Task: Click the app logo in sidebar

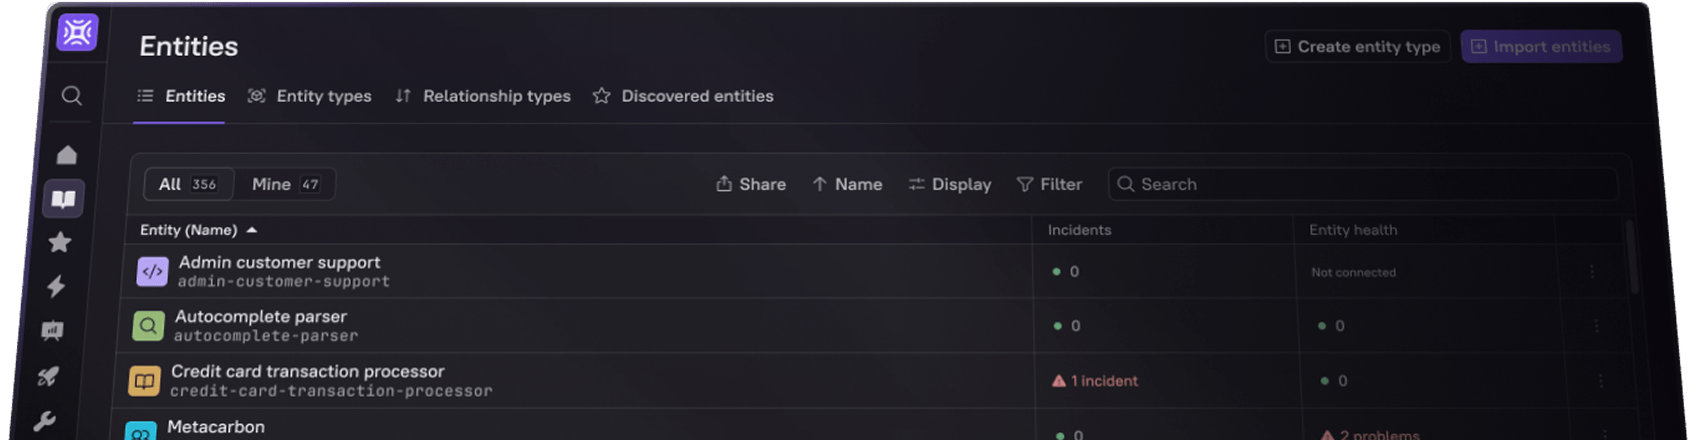Action: click(x=77, y=33)
